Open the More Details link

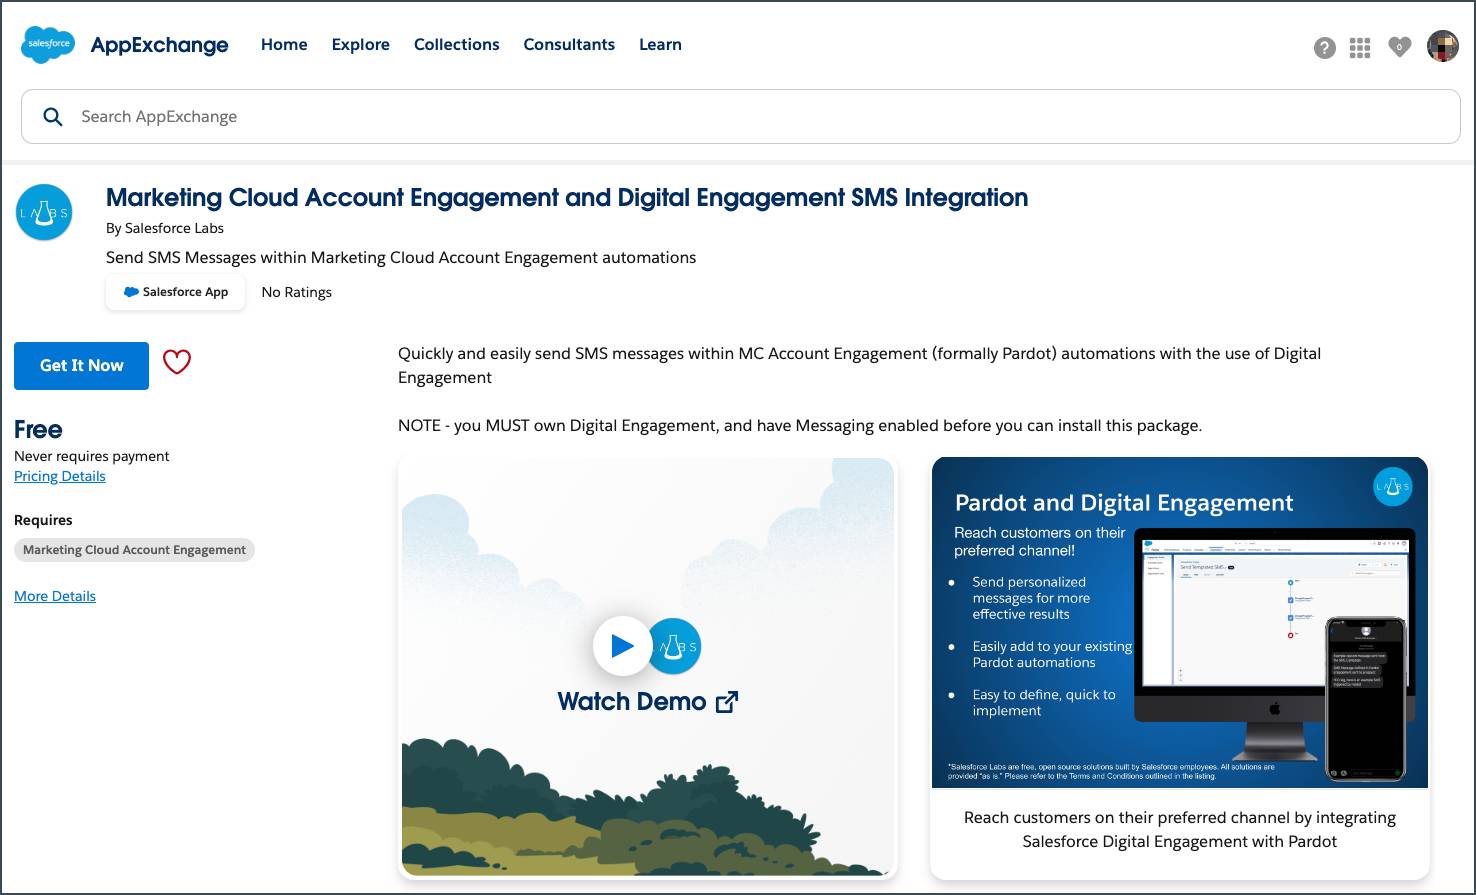pyautogui.click(x=55, y=596)
